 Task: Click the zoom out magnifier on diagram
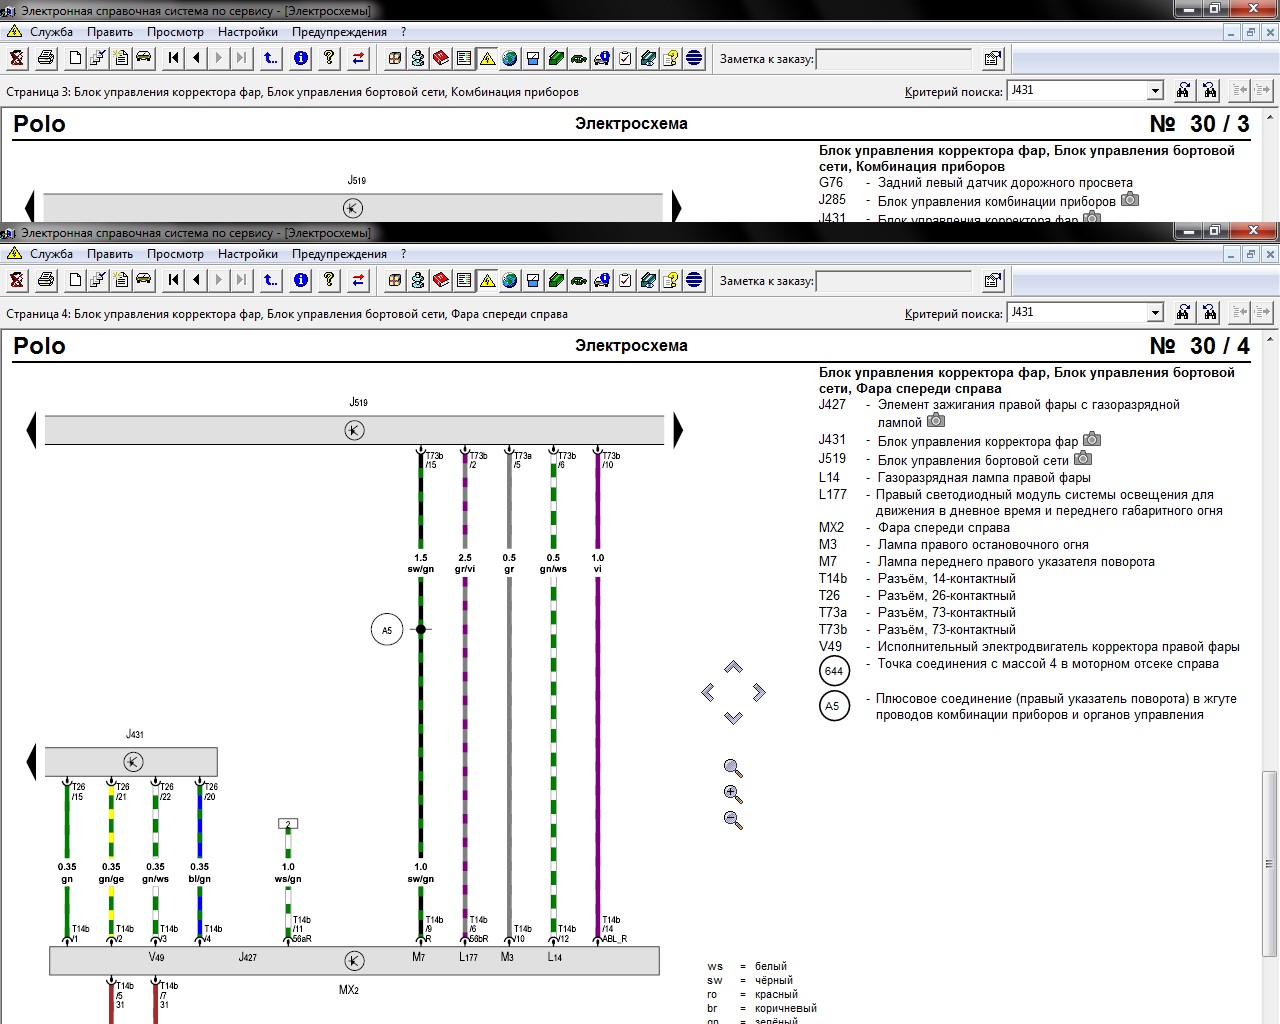pyautogui.click(x=733, y=821)
